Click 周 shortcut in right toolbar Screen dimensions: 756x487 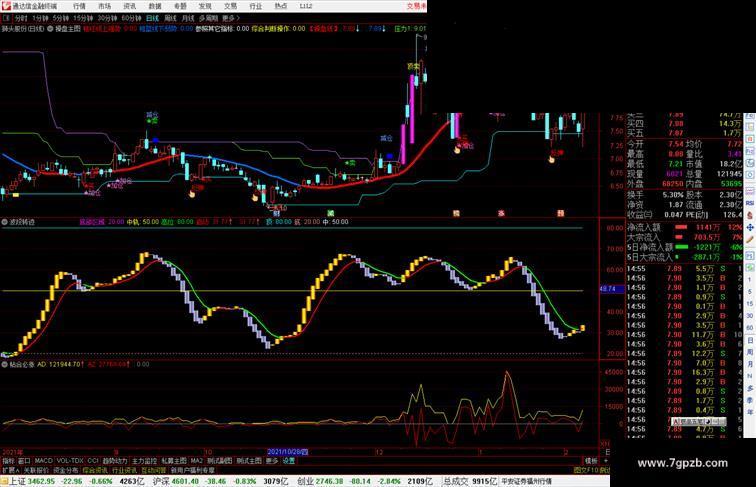pyautogui.click(x=750, y=352)
